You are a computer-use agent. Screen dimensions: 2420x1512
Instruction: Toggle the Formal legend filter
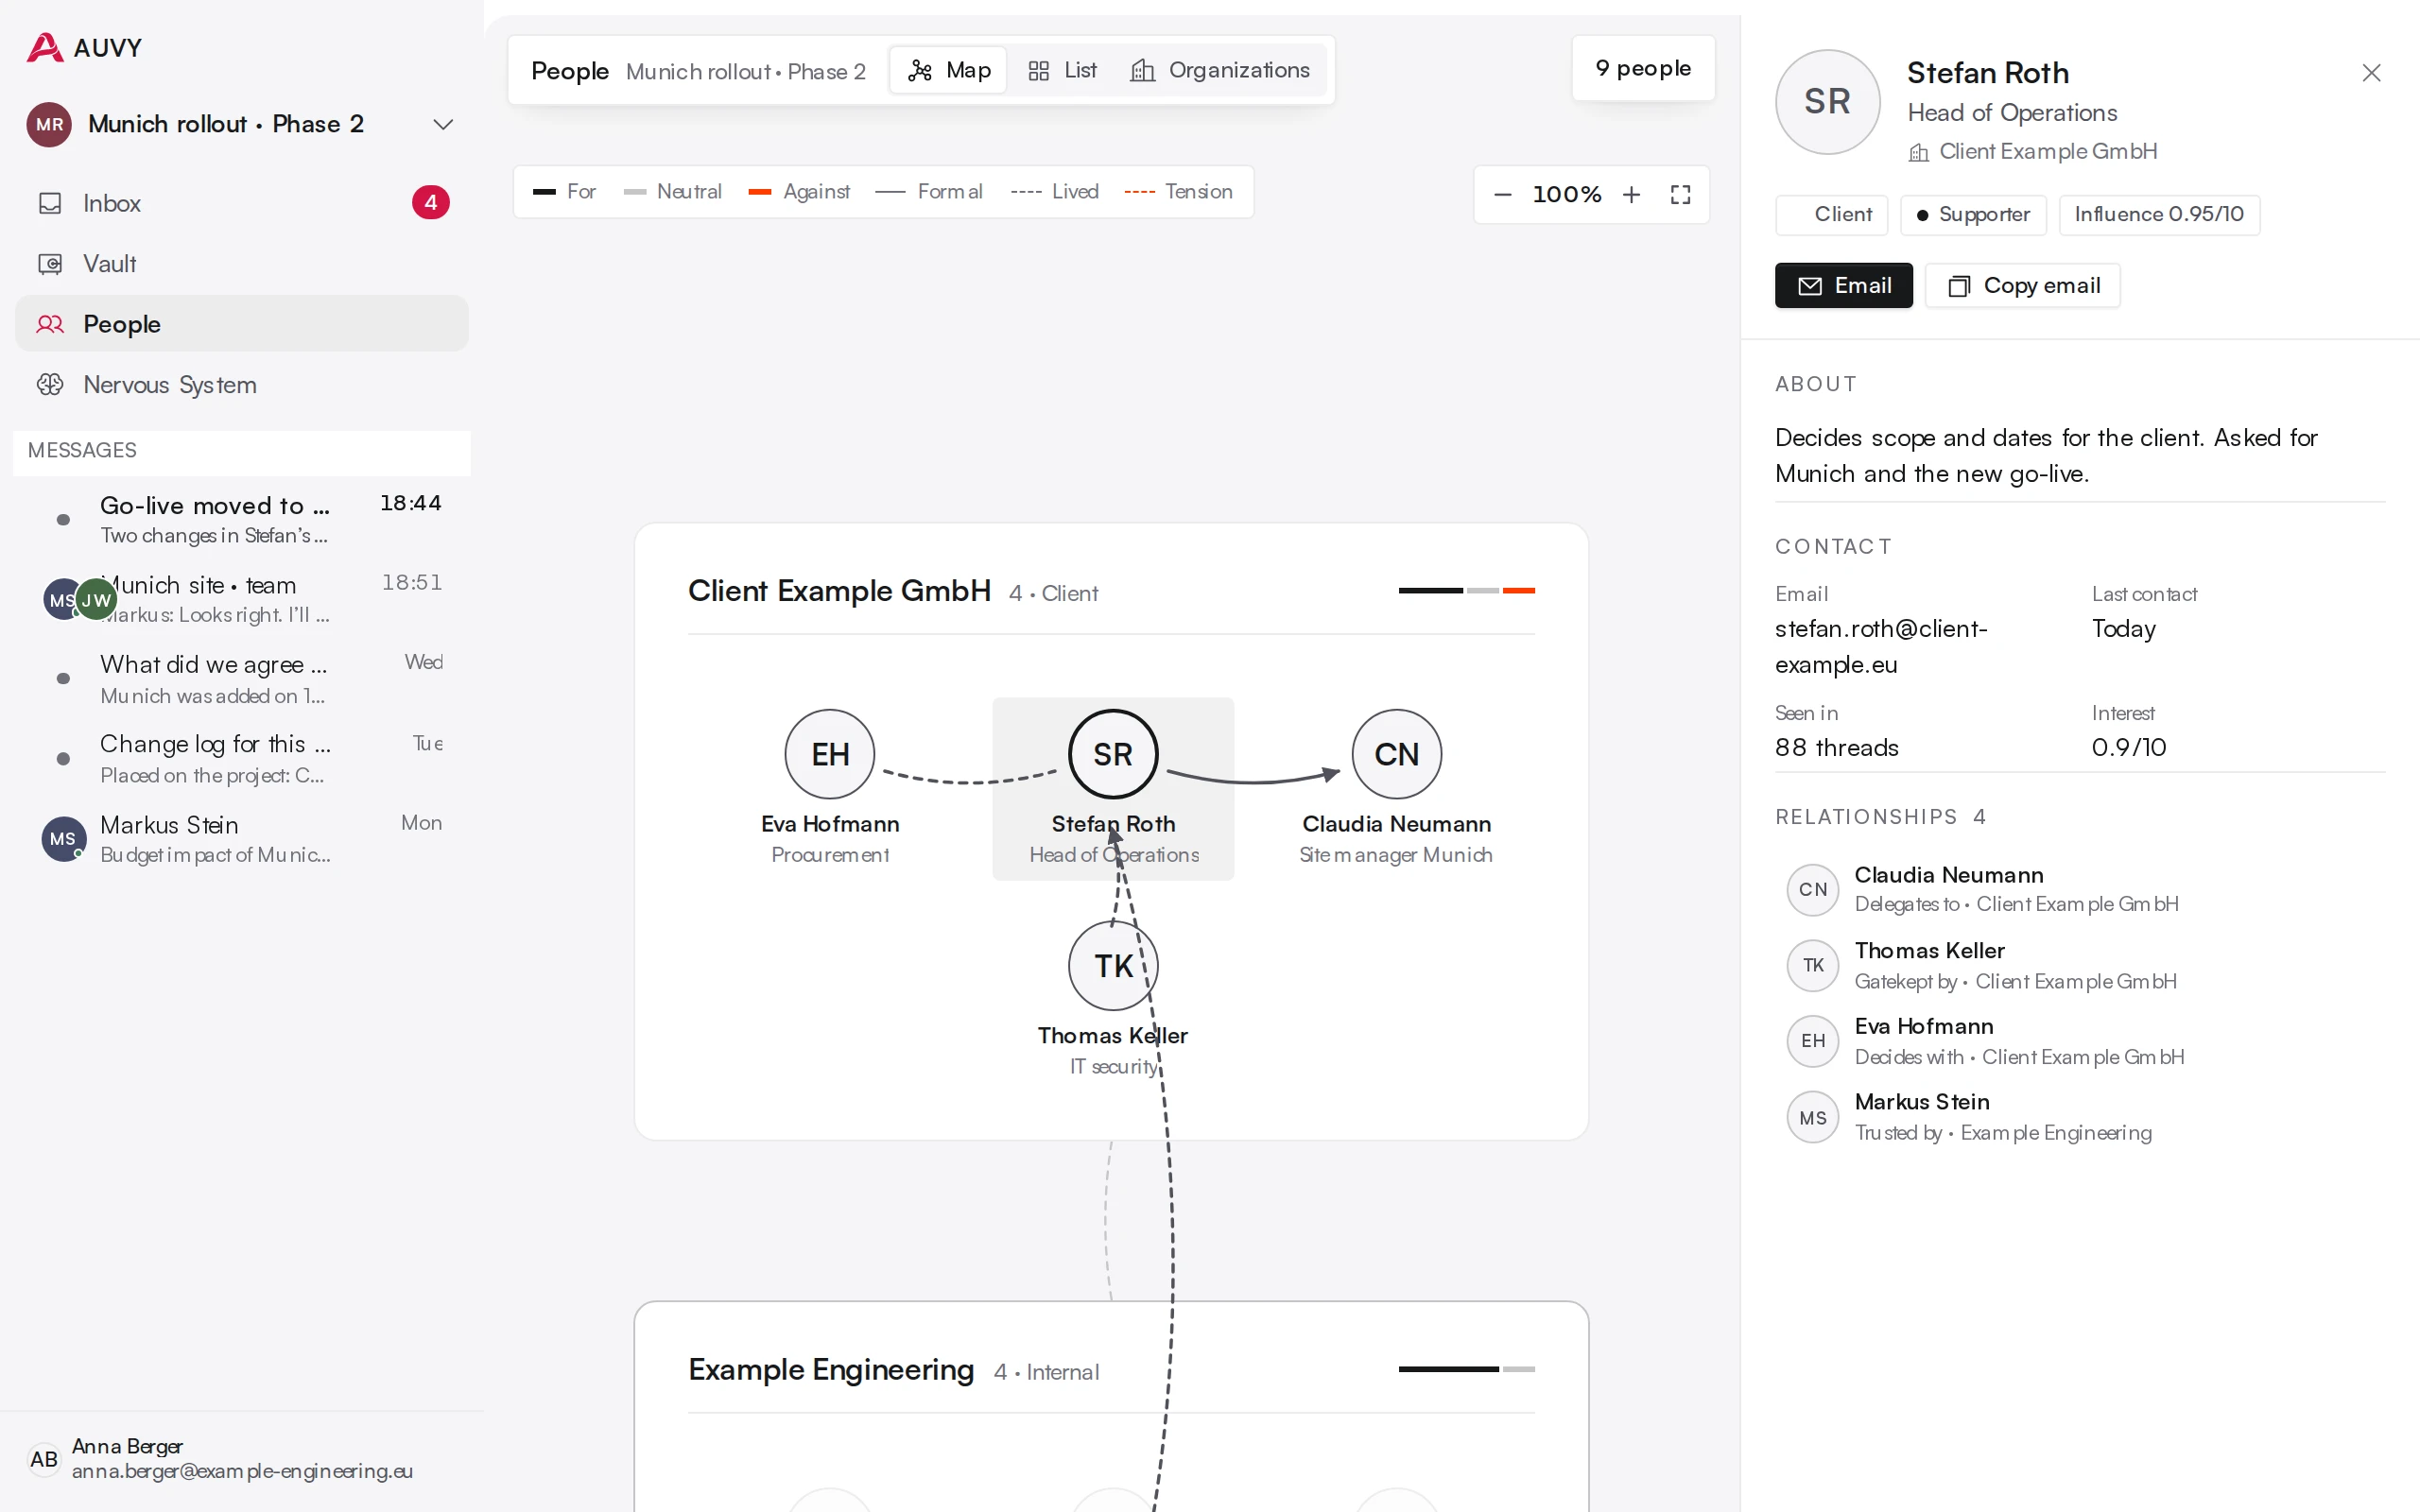click(x=929, y=192)
